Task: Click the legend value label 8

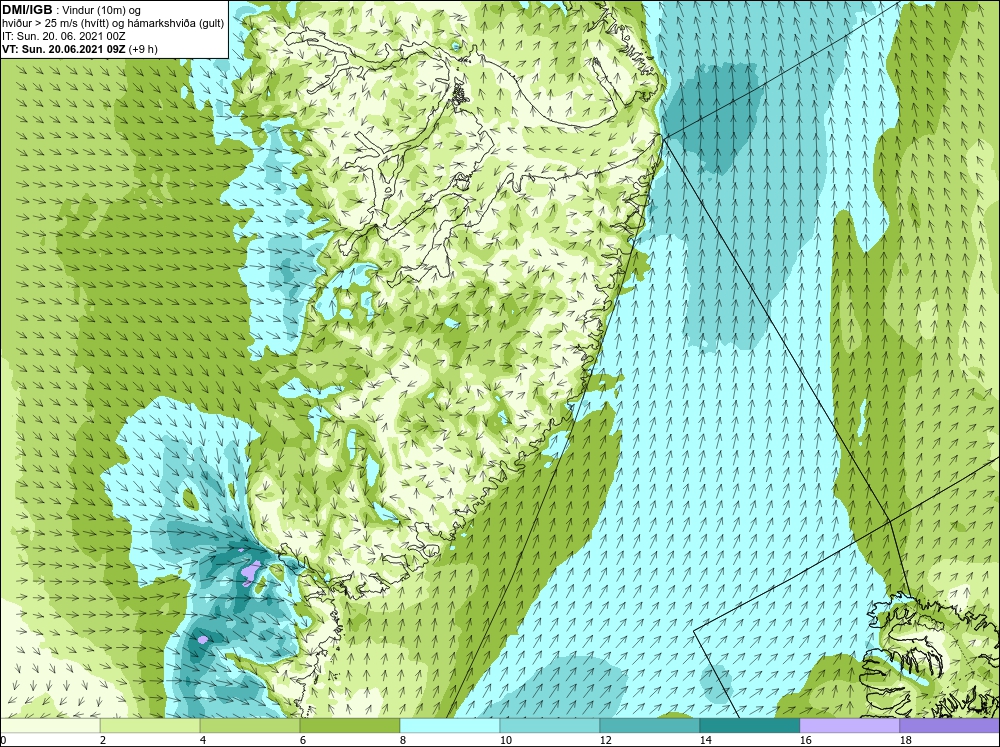Action: (x=401, y=740)
